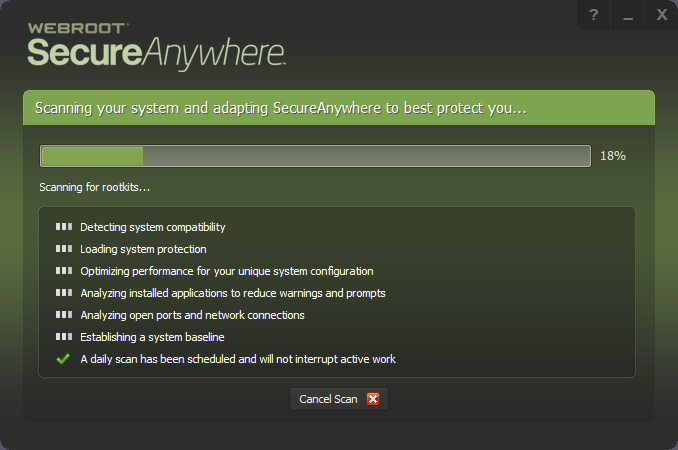Click the Webroot SecureAnywhere logo
This screenshot has height=450, width=678.
pos(156,43)
